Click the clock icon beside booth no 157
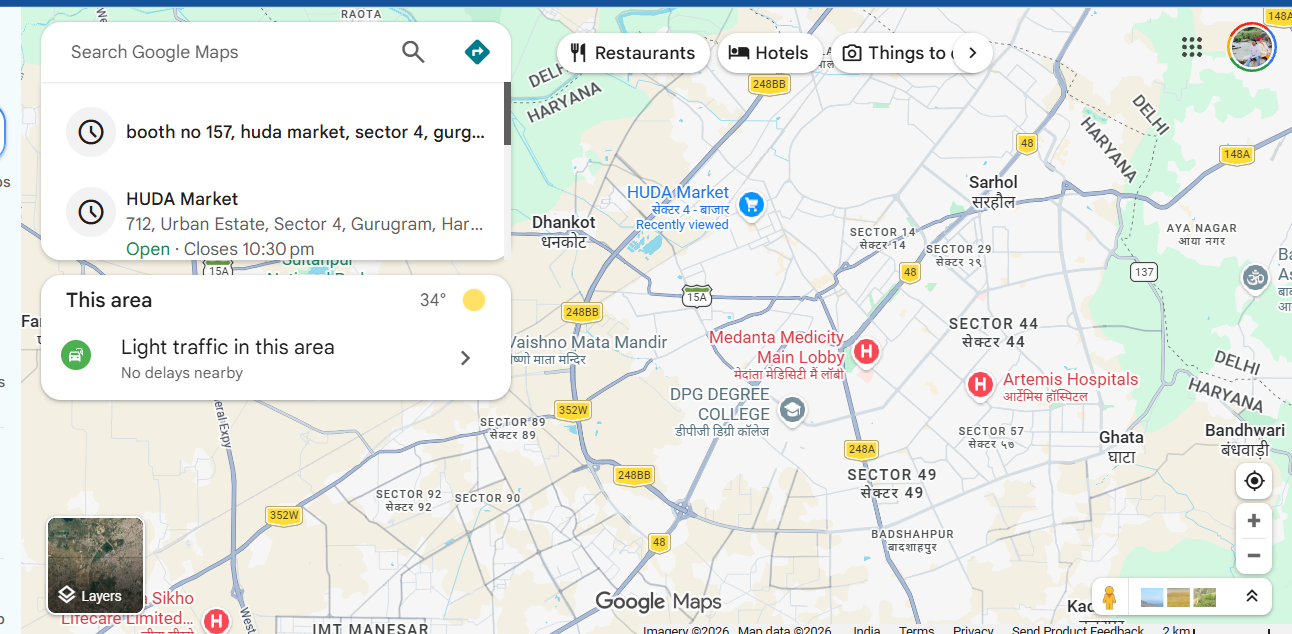1292x634 pixels. click(x=91, y=132)
